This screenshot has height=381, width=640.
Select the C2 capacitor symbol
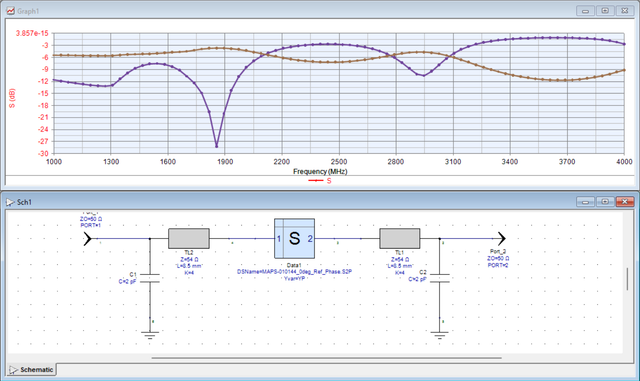click(440, 279)
